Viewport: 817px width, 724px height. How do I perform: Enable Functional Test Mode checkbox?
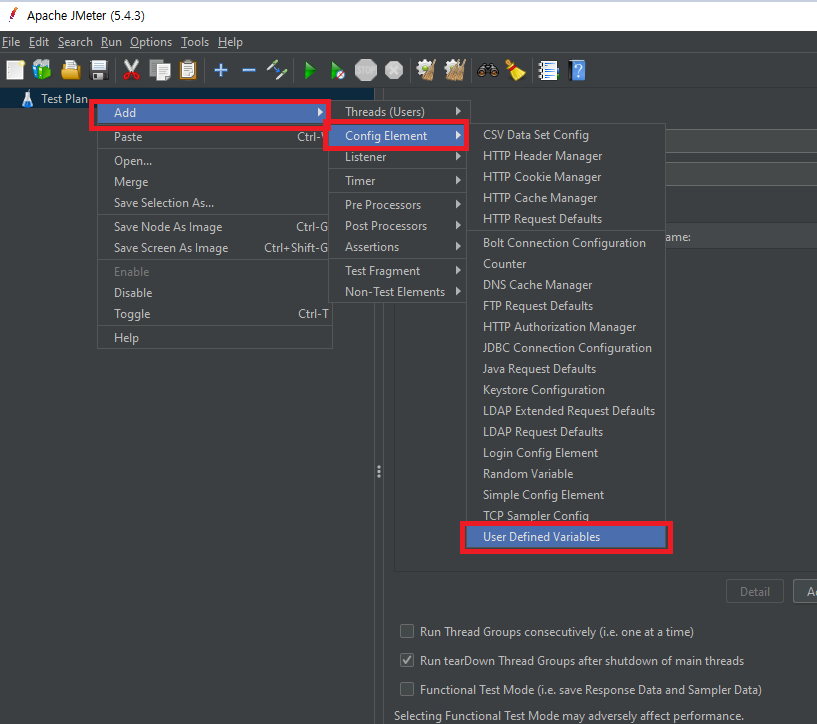pos(407,690)
